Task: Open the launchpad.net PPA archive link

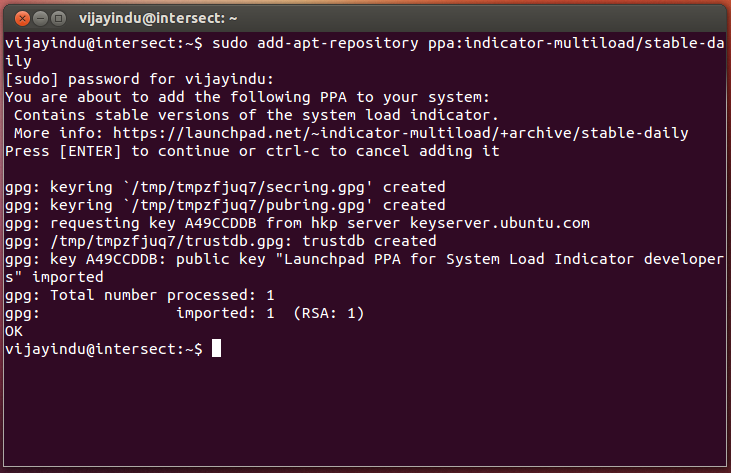Action: (400, 133)
